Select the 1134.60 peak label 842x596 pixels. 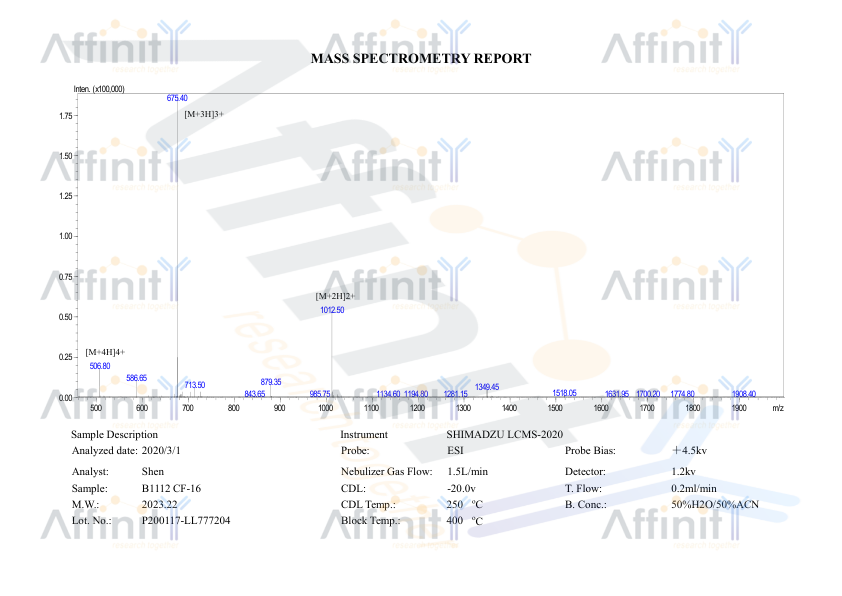(388, 394)
